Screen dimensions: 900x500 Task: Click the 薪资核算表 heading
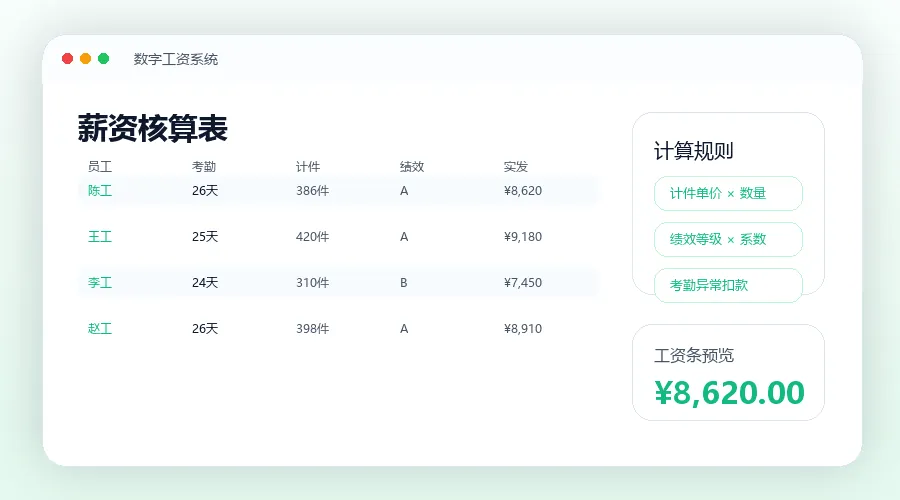153,128
